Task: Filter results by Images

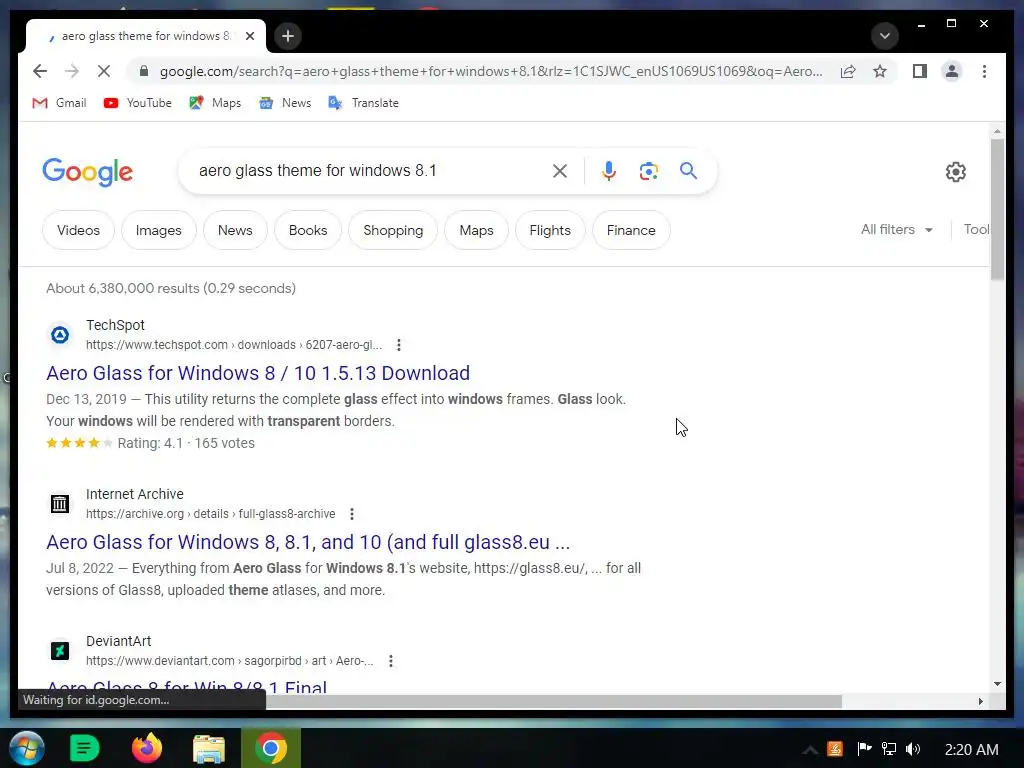Action: point(159,230)
